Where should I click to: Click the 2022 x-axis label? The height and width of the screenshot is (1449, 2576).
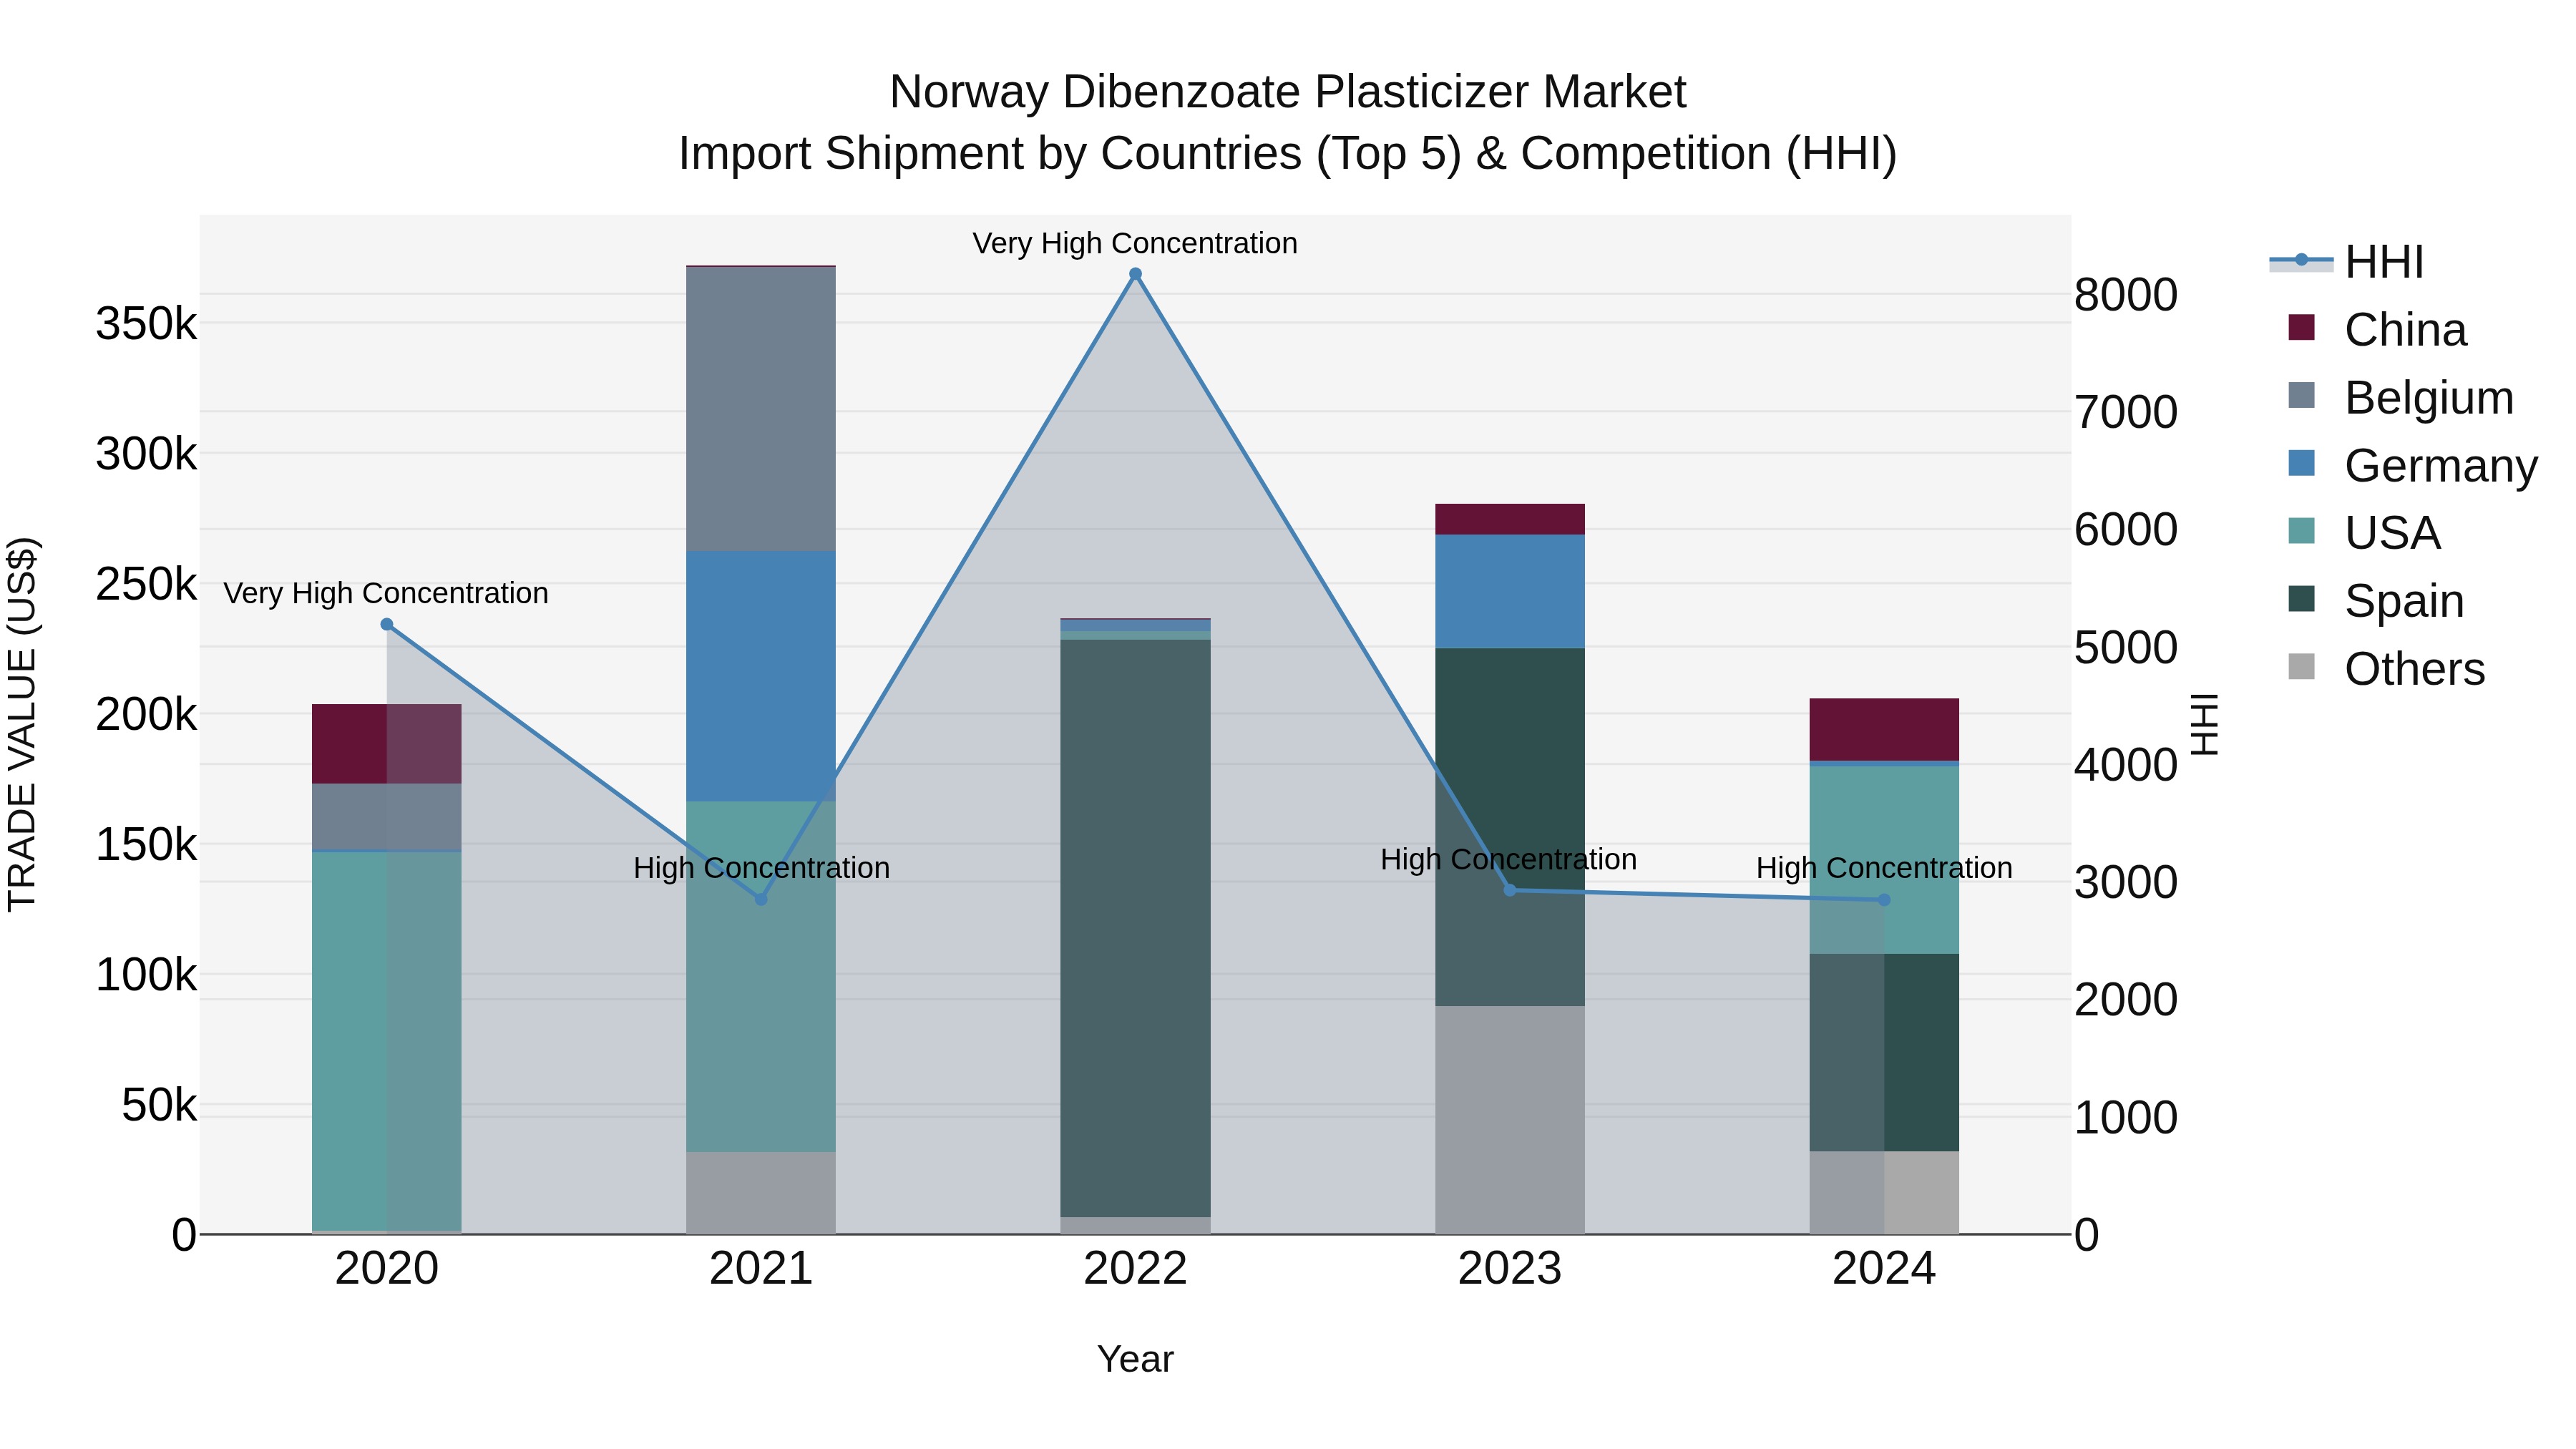point(1135,1269)
